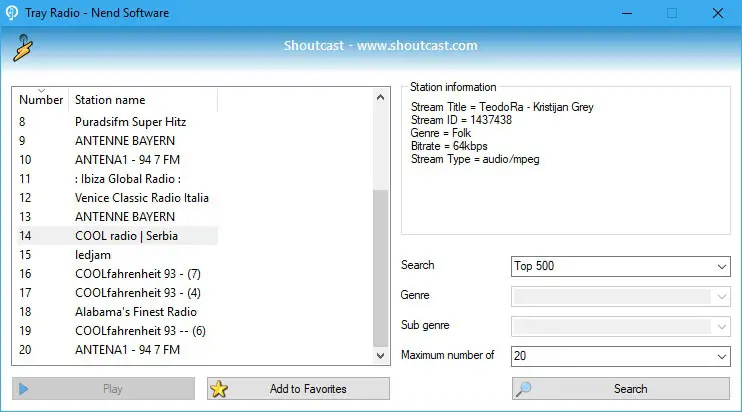742x412 pixels.
Task: Click the 'Bitrate = 64kbps' line
Action: [449, 146]
